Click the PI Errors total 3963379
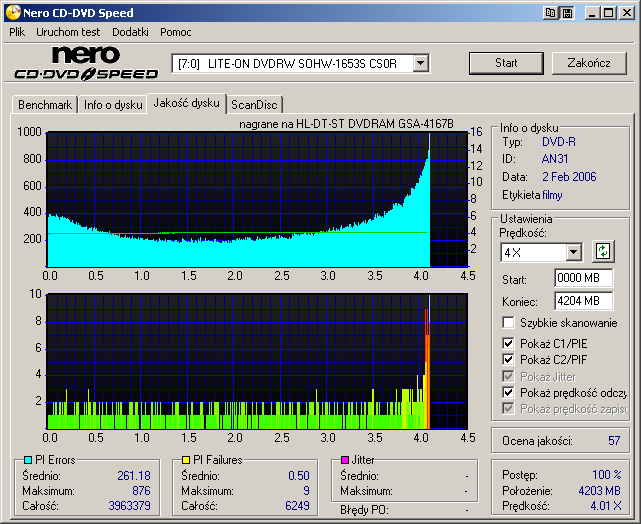Viewport: 641px width, 524px height. tap(129, 506)
